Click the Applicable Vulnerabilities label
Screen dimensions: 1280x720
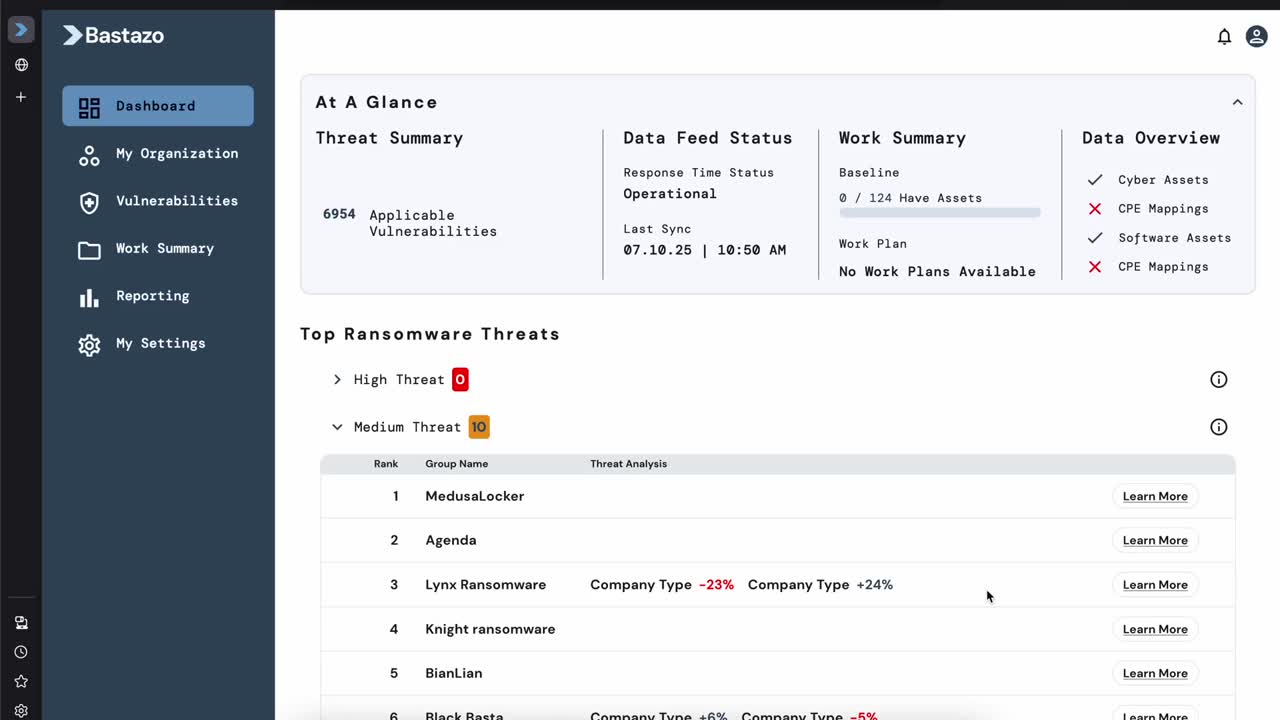(433, 223)
